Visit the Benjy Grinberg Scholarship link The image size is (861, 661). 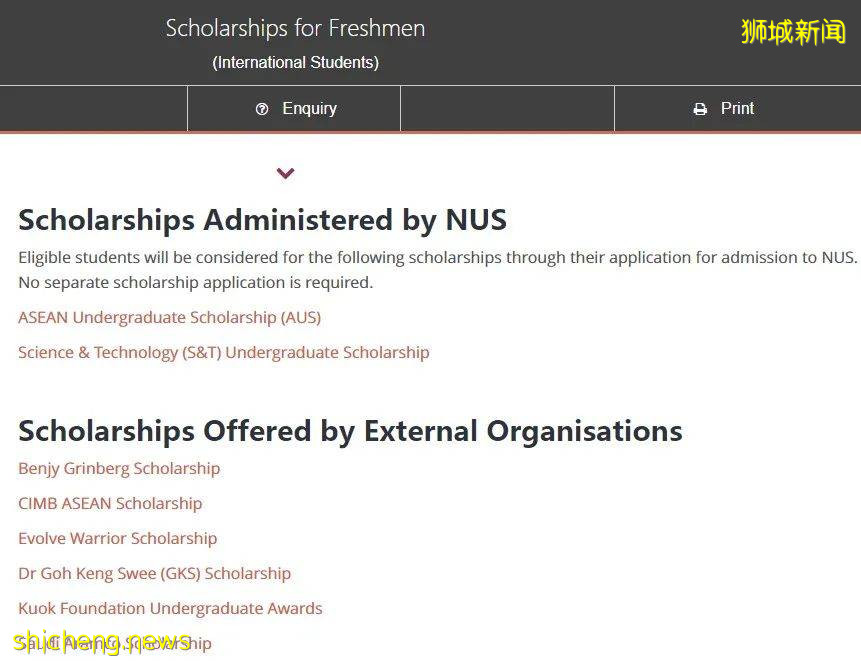[119, 468]
